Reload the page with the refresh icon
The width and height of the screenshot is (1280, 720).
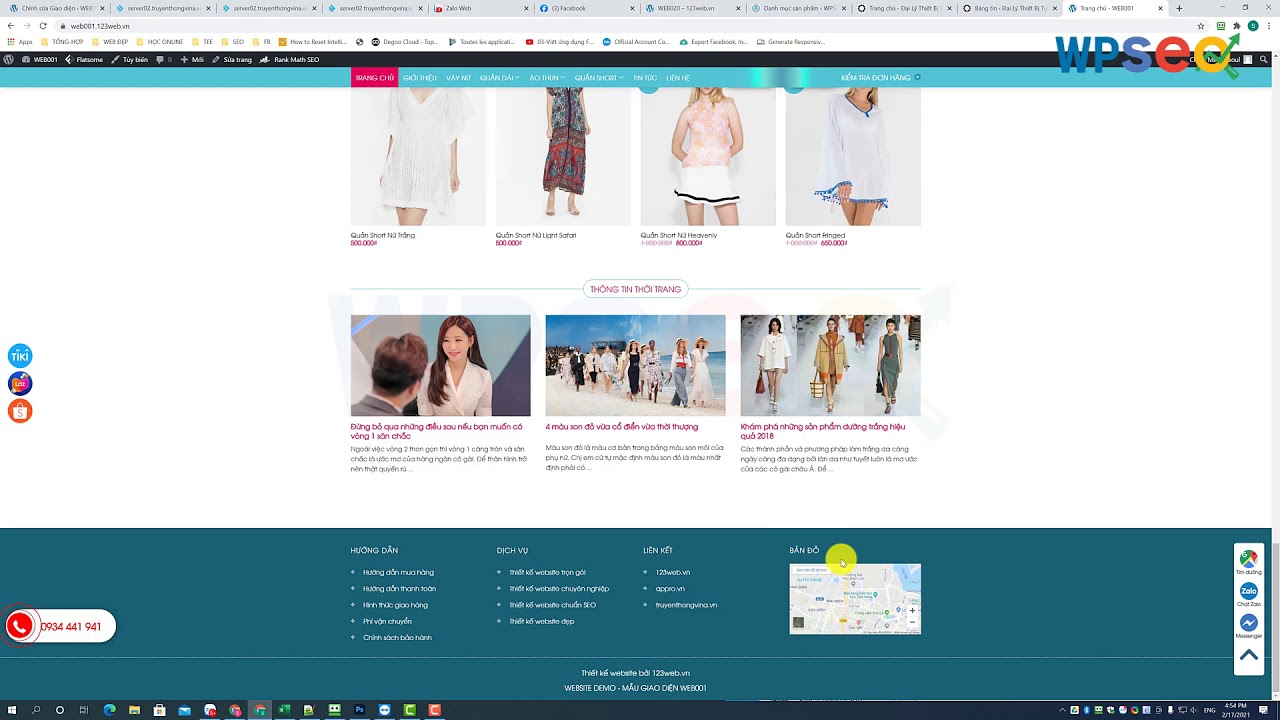(43, 26)
